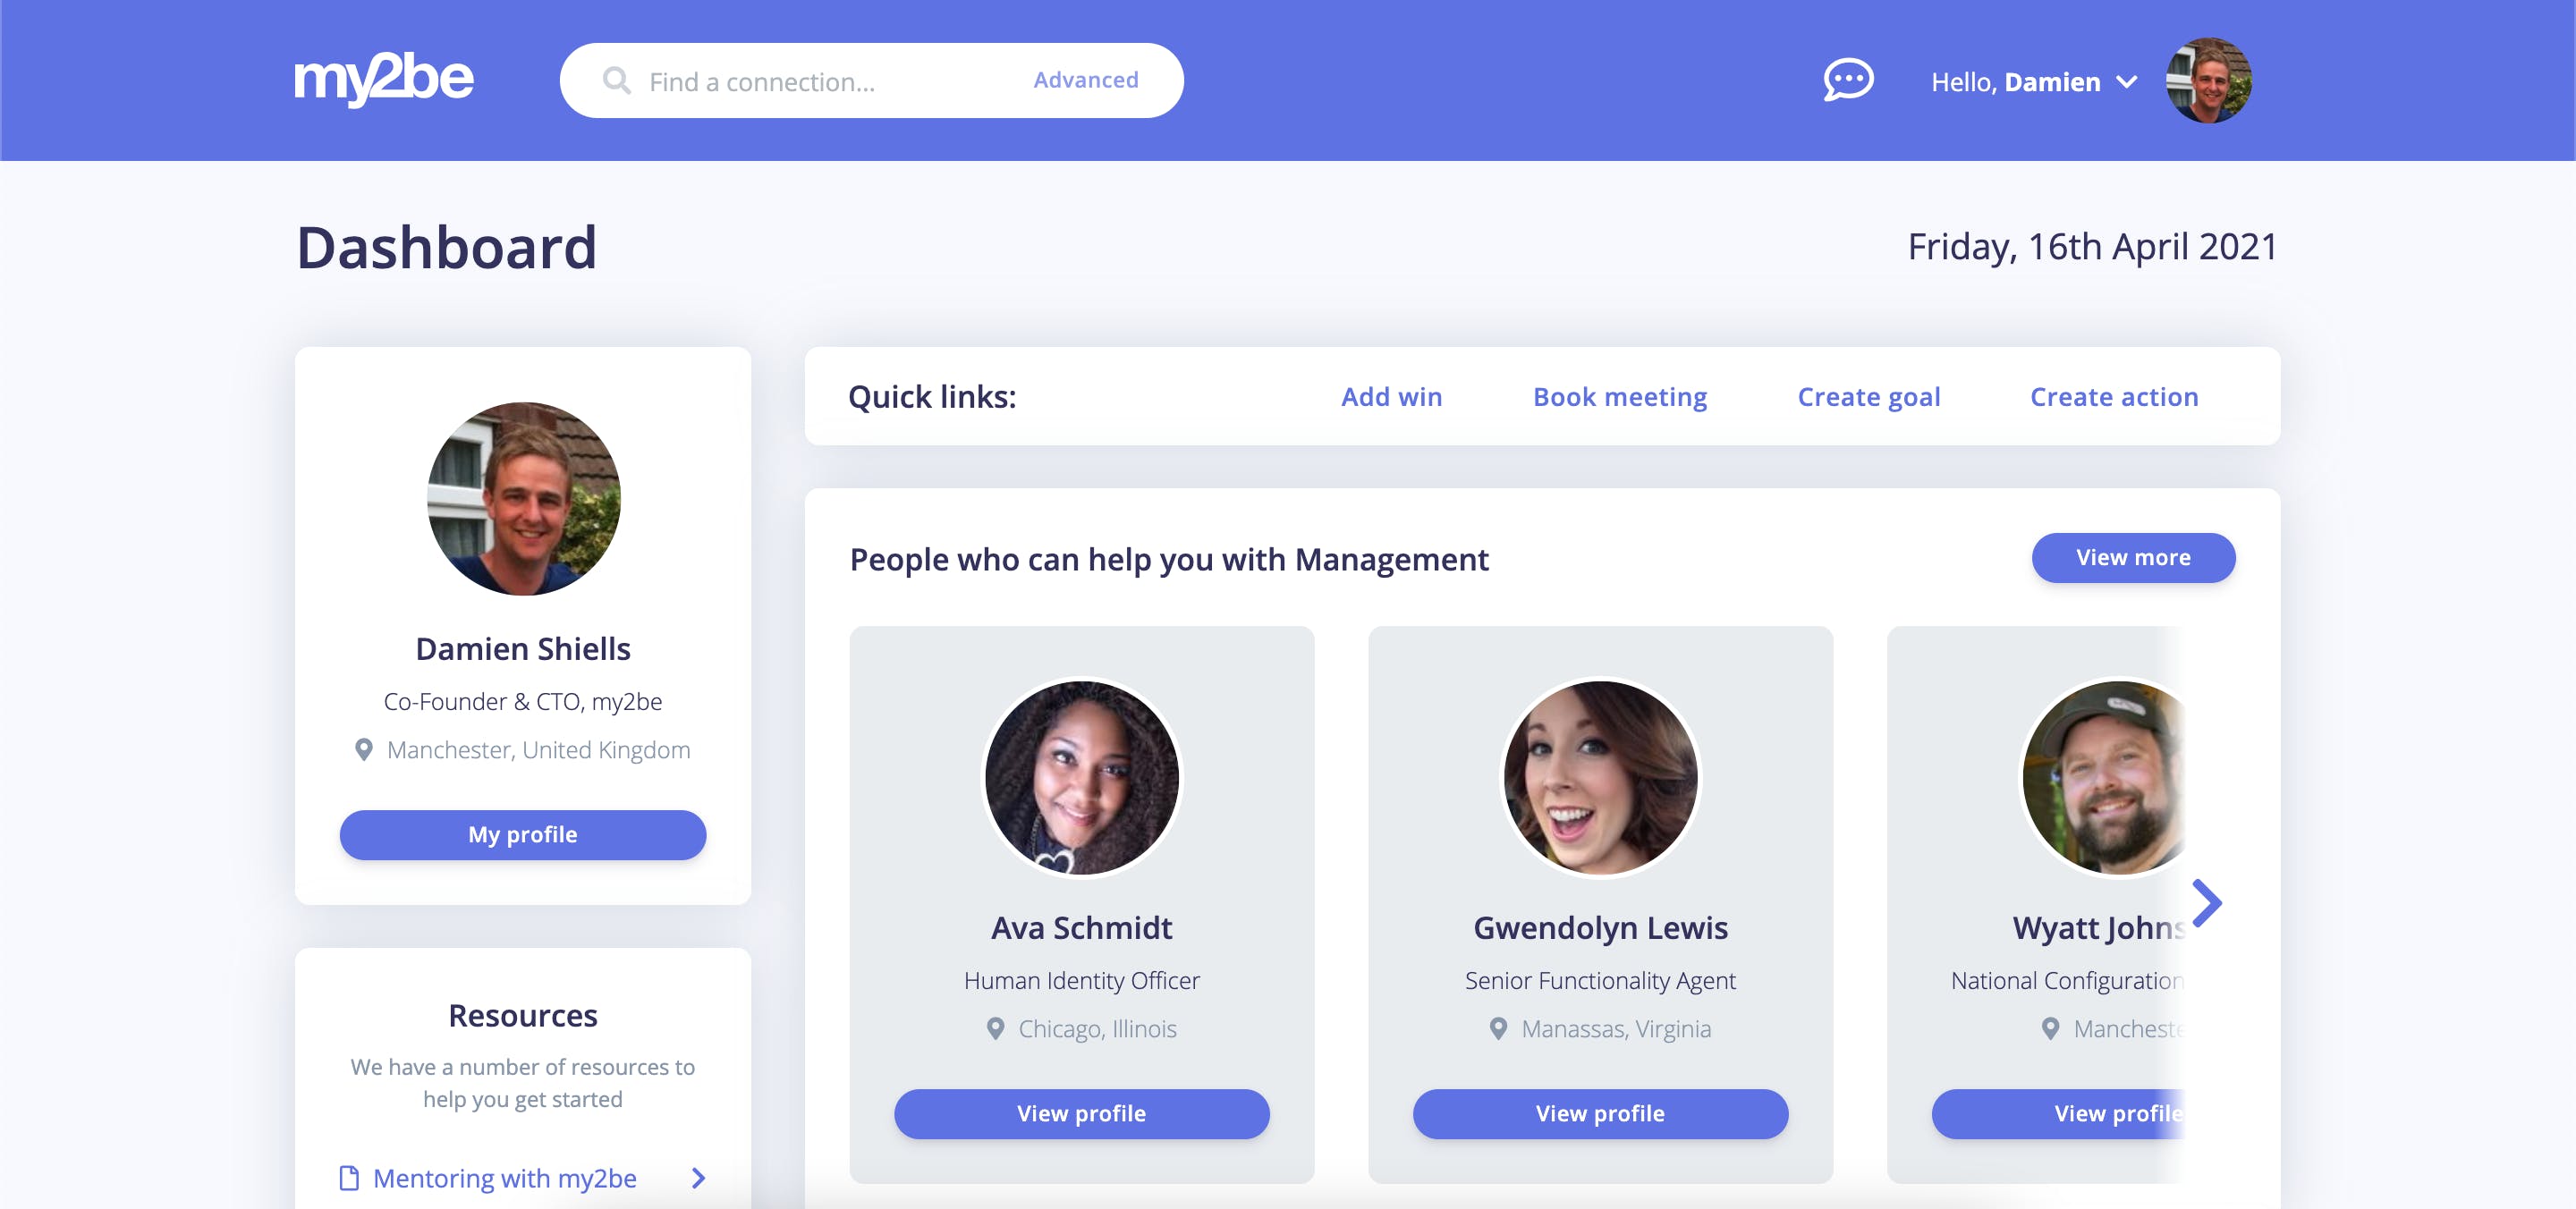
Task: Click Chicago location pin icon
Action: (995, 1029)
